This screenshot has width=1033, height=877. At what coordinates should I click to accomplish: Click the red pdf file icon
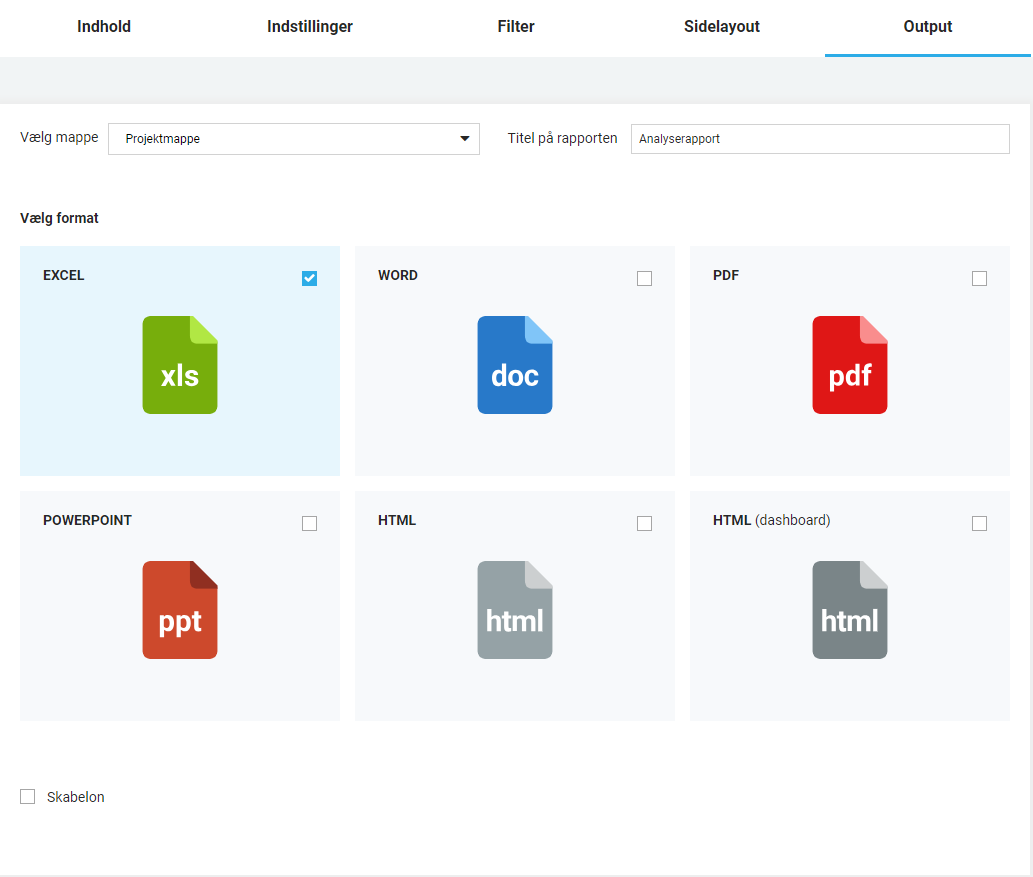pyautogui.click(x=850, y=365)
